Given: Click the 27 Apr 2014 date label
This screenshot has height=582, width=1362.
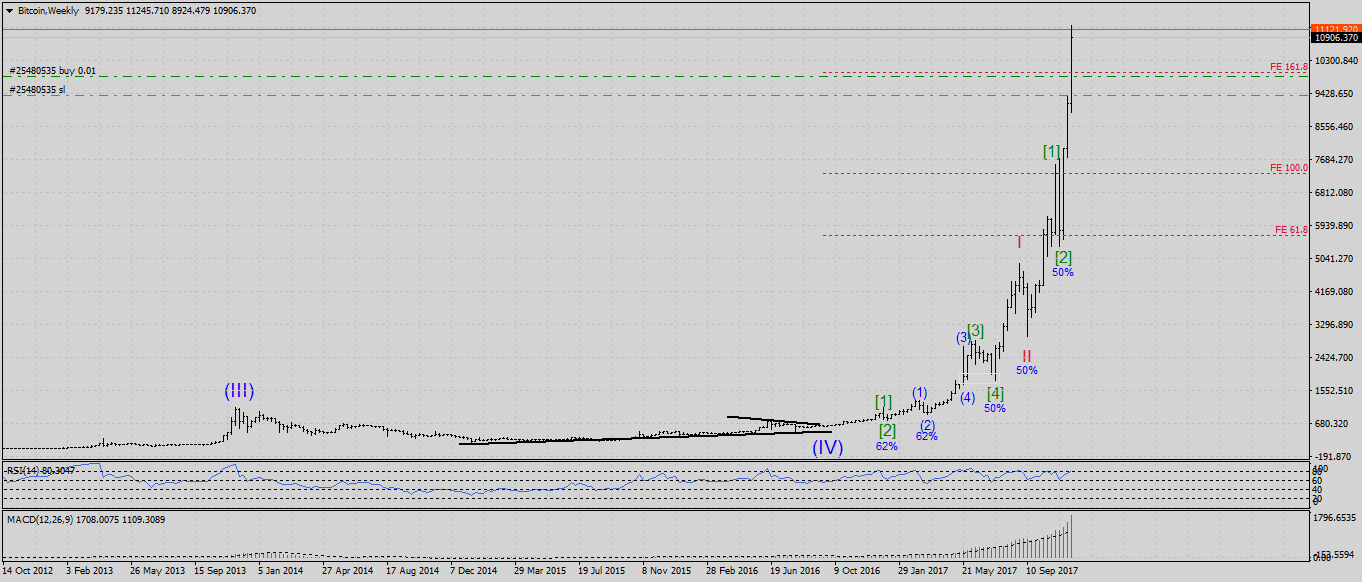Looking at the screenshot, I should [x=347, y=572].
